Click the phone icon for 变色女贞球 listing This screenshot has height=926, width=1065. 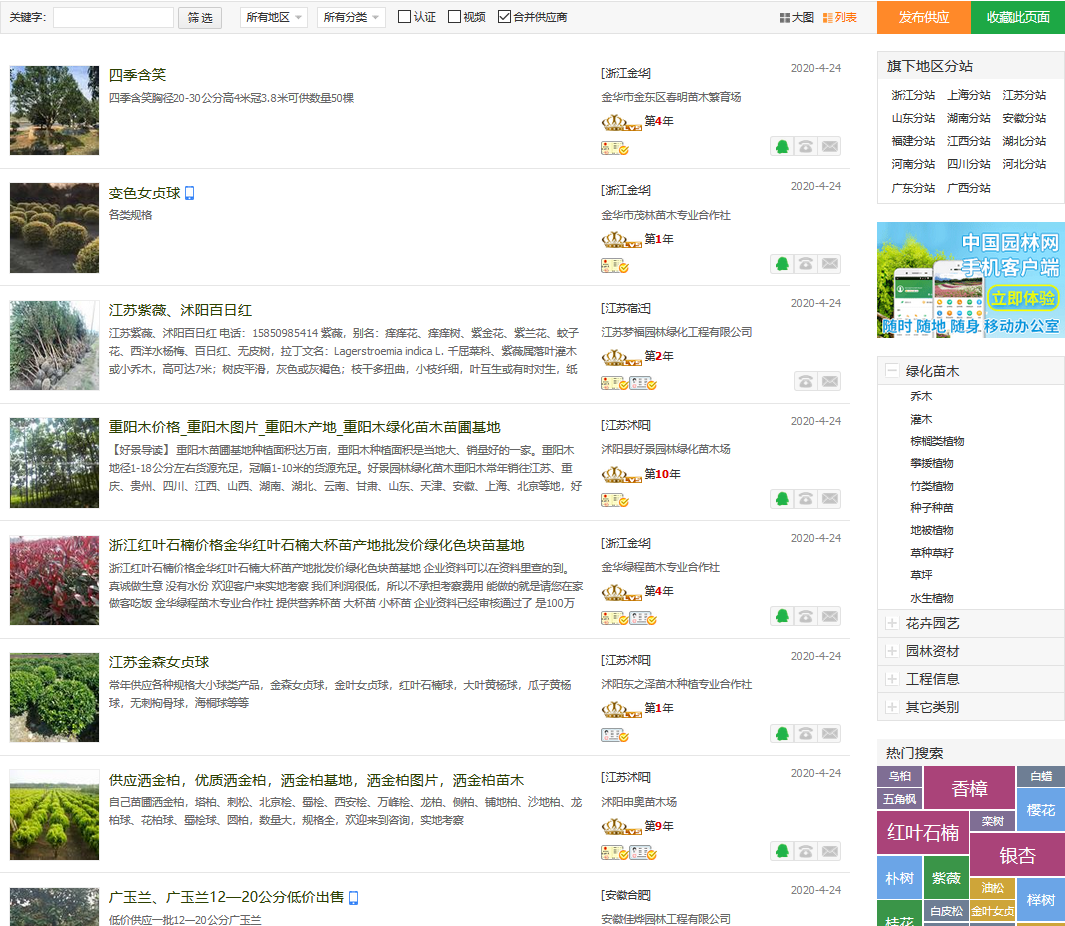tap(806, 264)
